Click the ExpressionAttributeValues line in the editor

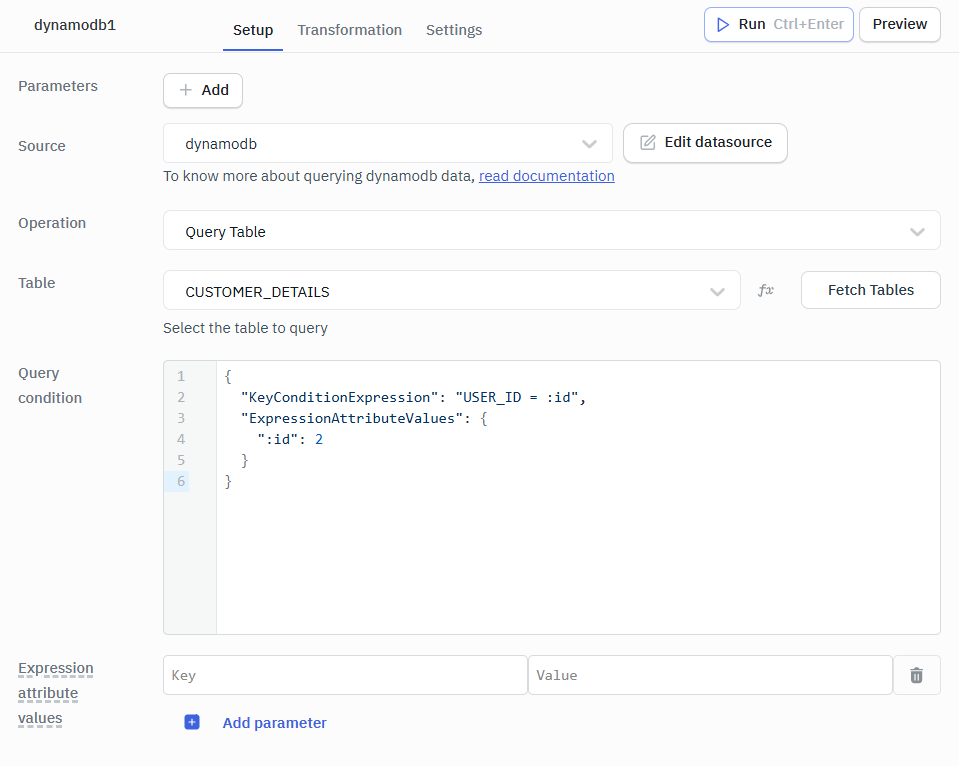pos(364,418)
